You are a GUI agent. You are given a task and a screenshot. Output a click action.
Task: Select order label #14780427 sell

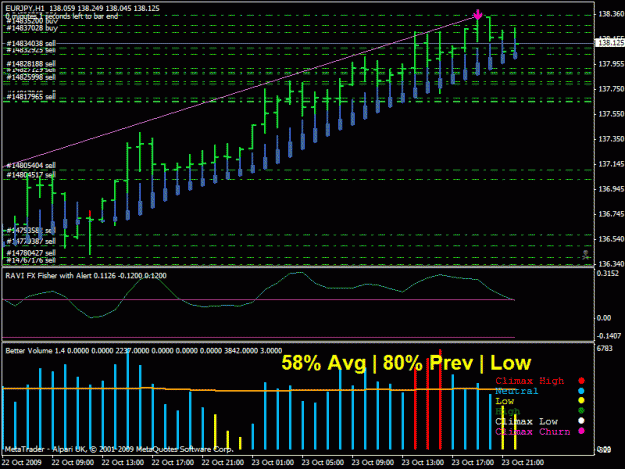pyautogui.click(x=31, y=253)
